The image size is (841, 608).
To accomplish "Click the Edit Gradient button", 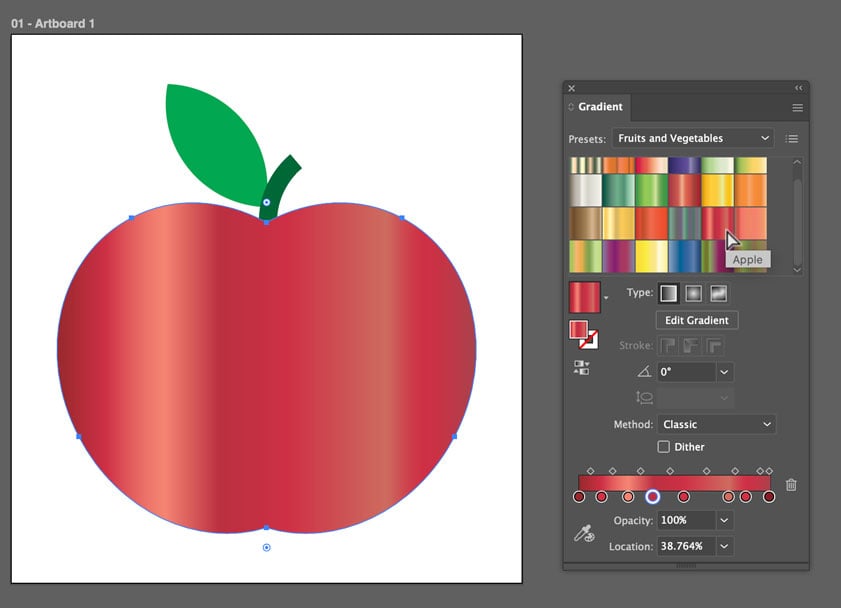I will [697, 320].
